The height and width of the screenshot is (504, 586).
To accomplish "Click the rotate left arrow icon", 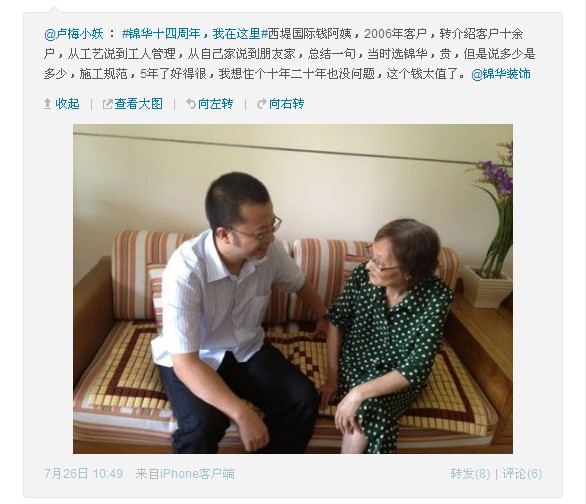I will [x=191, y=104].
